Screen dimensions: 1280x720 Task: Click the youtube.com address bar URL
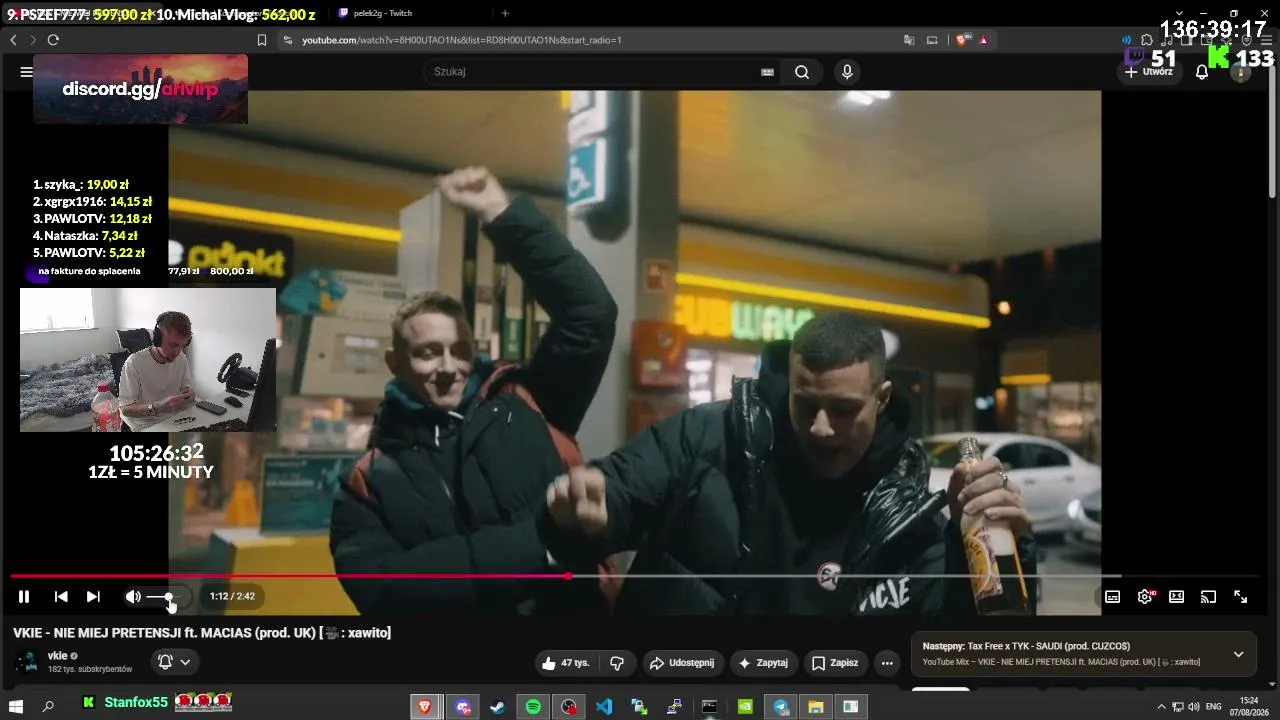(462, 40)
